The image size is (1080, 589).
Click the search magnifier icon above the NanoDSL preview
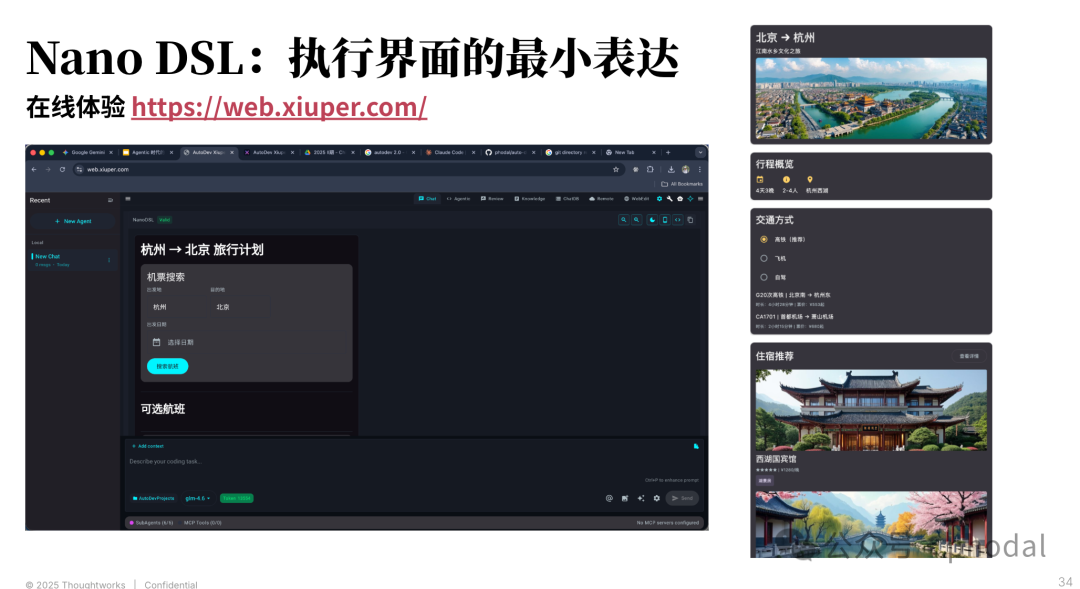coord(624,219)
